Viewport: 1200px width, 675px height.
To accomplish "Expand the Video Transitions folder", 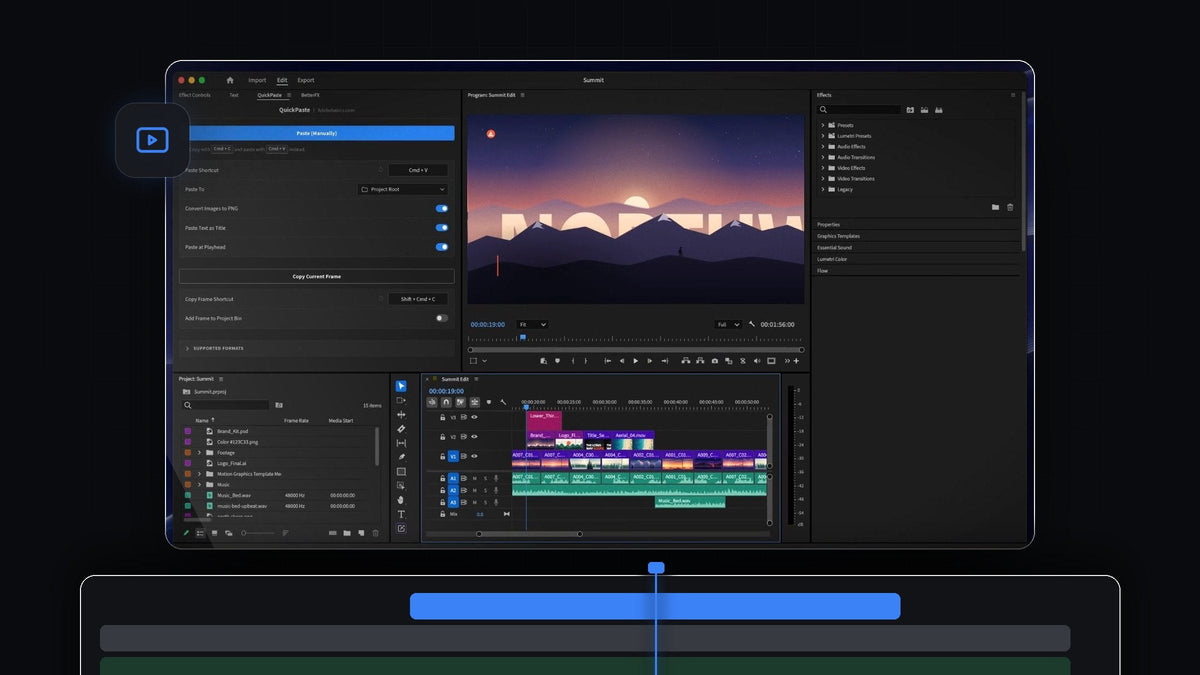I will (823, 179).
